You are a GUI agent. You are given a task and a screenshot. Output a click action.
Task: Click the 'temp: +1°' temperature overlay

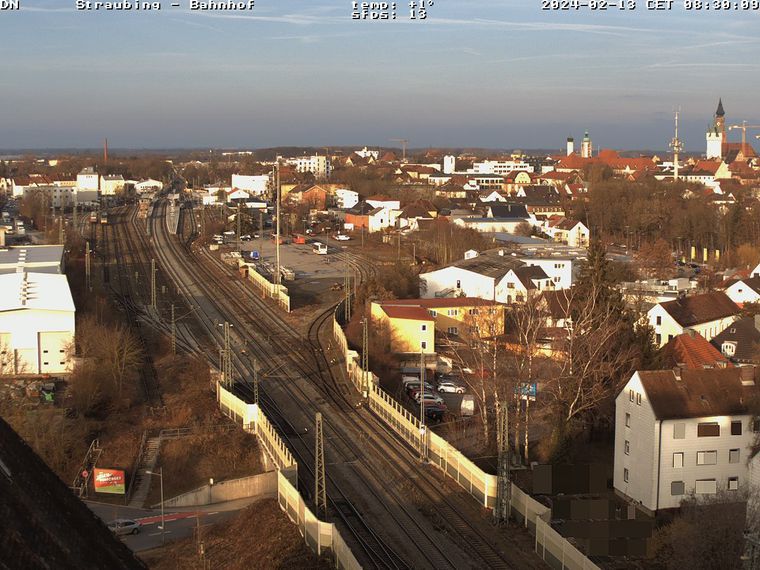[393, 5]
